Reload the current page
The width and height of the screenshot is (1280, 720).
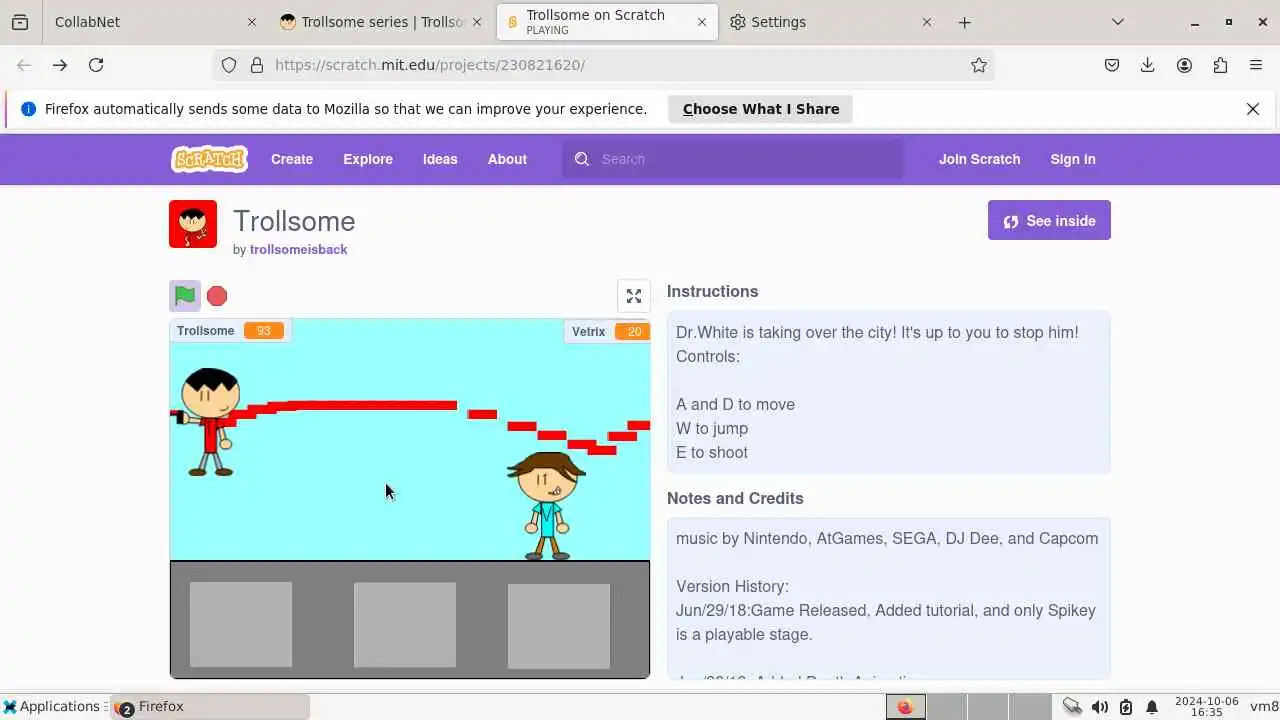(x=96, y=65)
